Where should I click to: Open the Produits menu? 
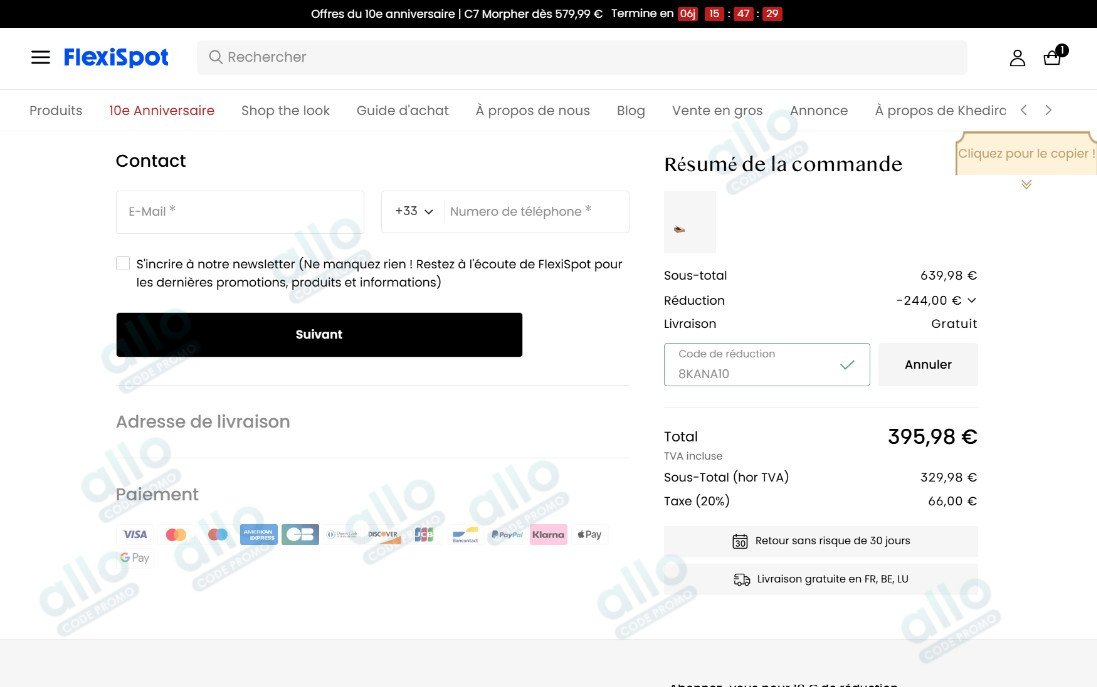[x=56, y=111]
